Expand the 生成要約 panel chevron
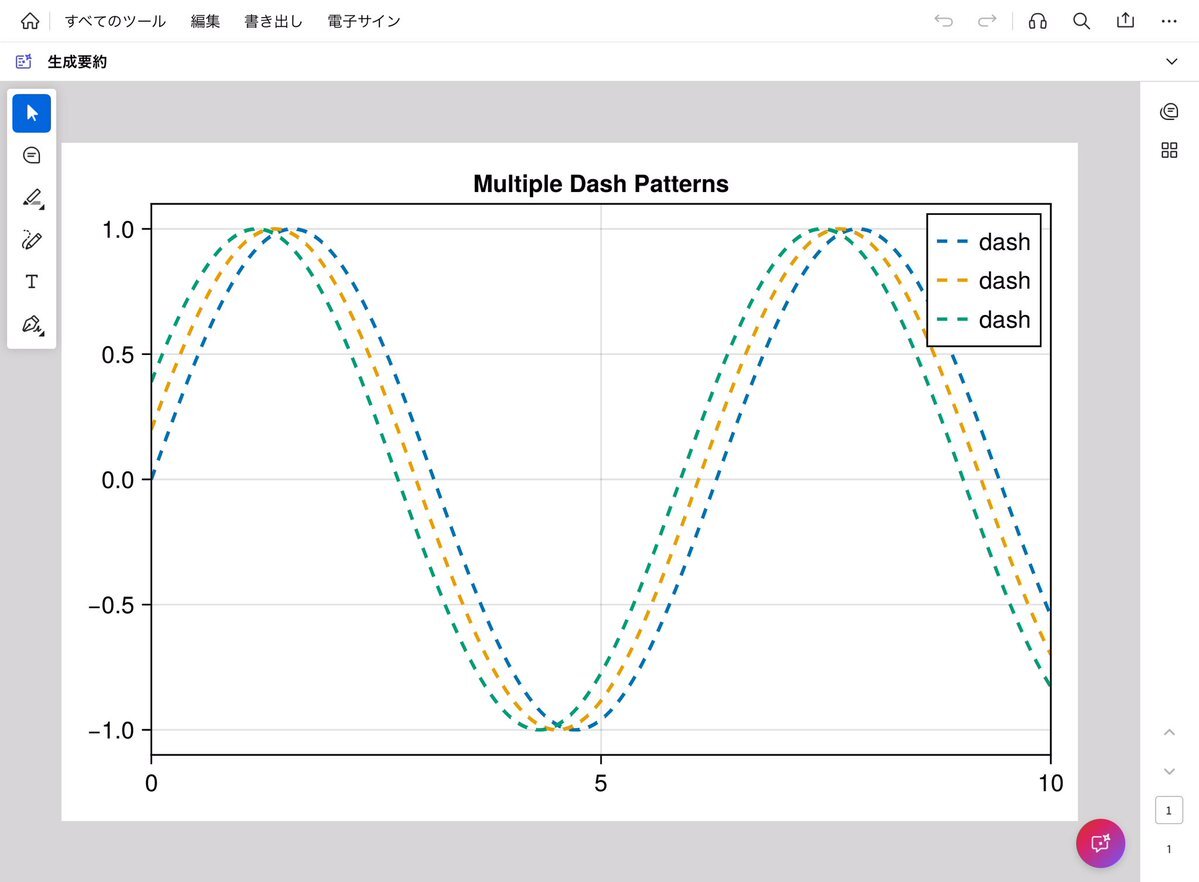The width and height of the screenshot is (1199, 882). coord(1172,62)
